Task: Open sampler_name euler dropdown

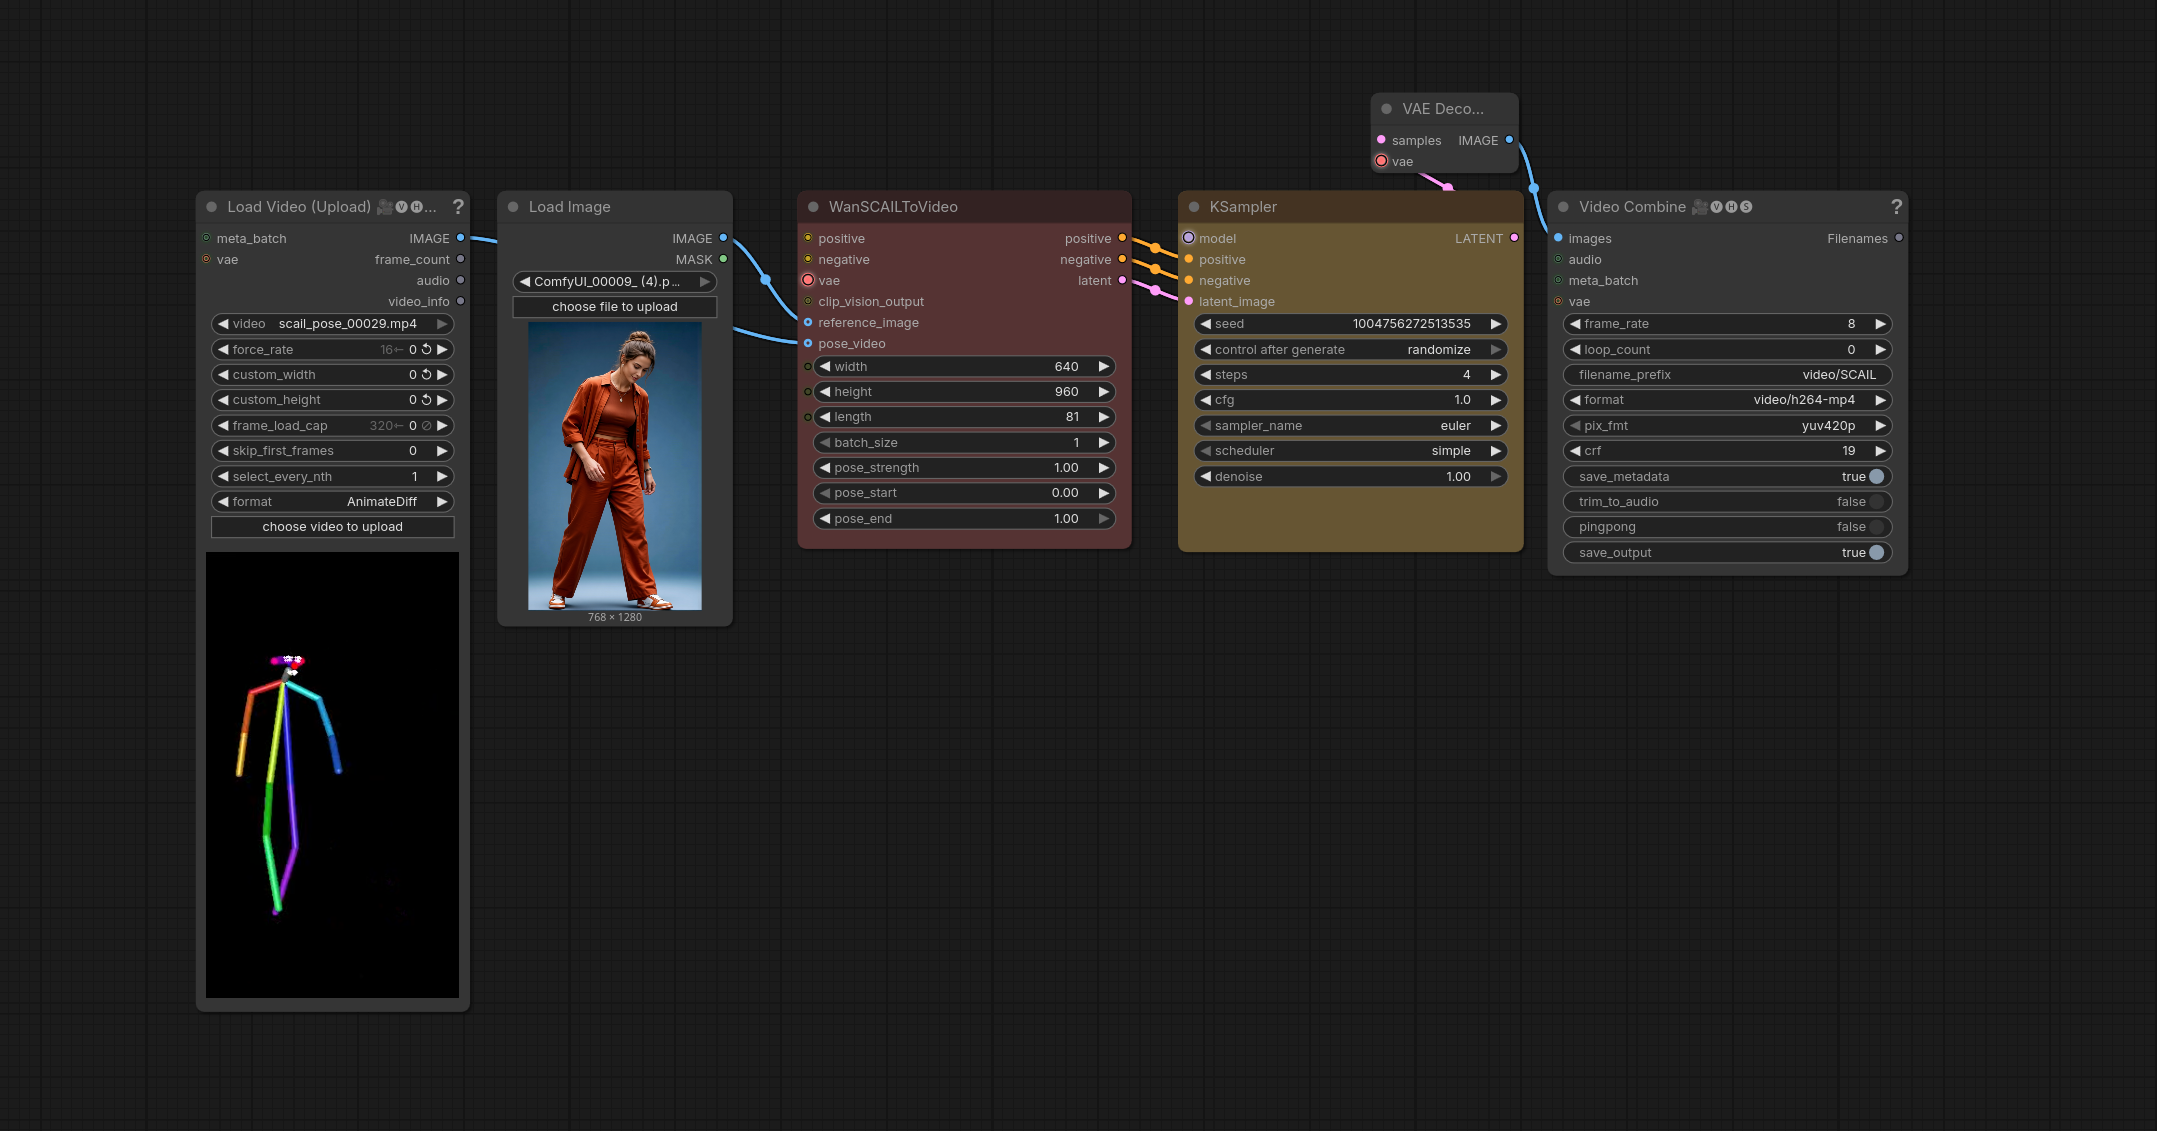Action: pos(1351,426)
